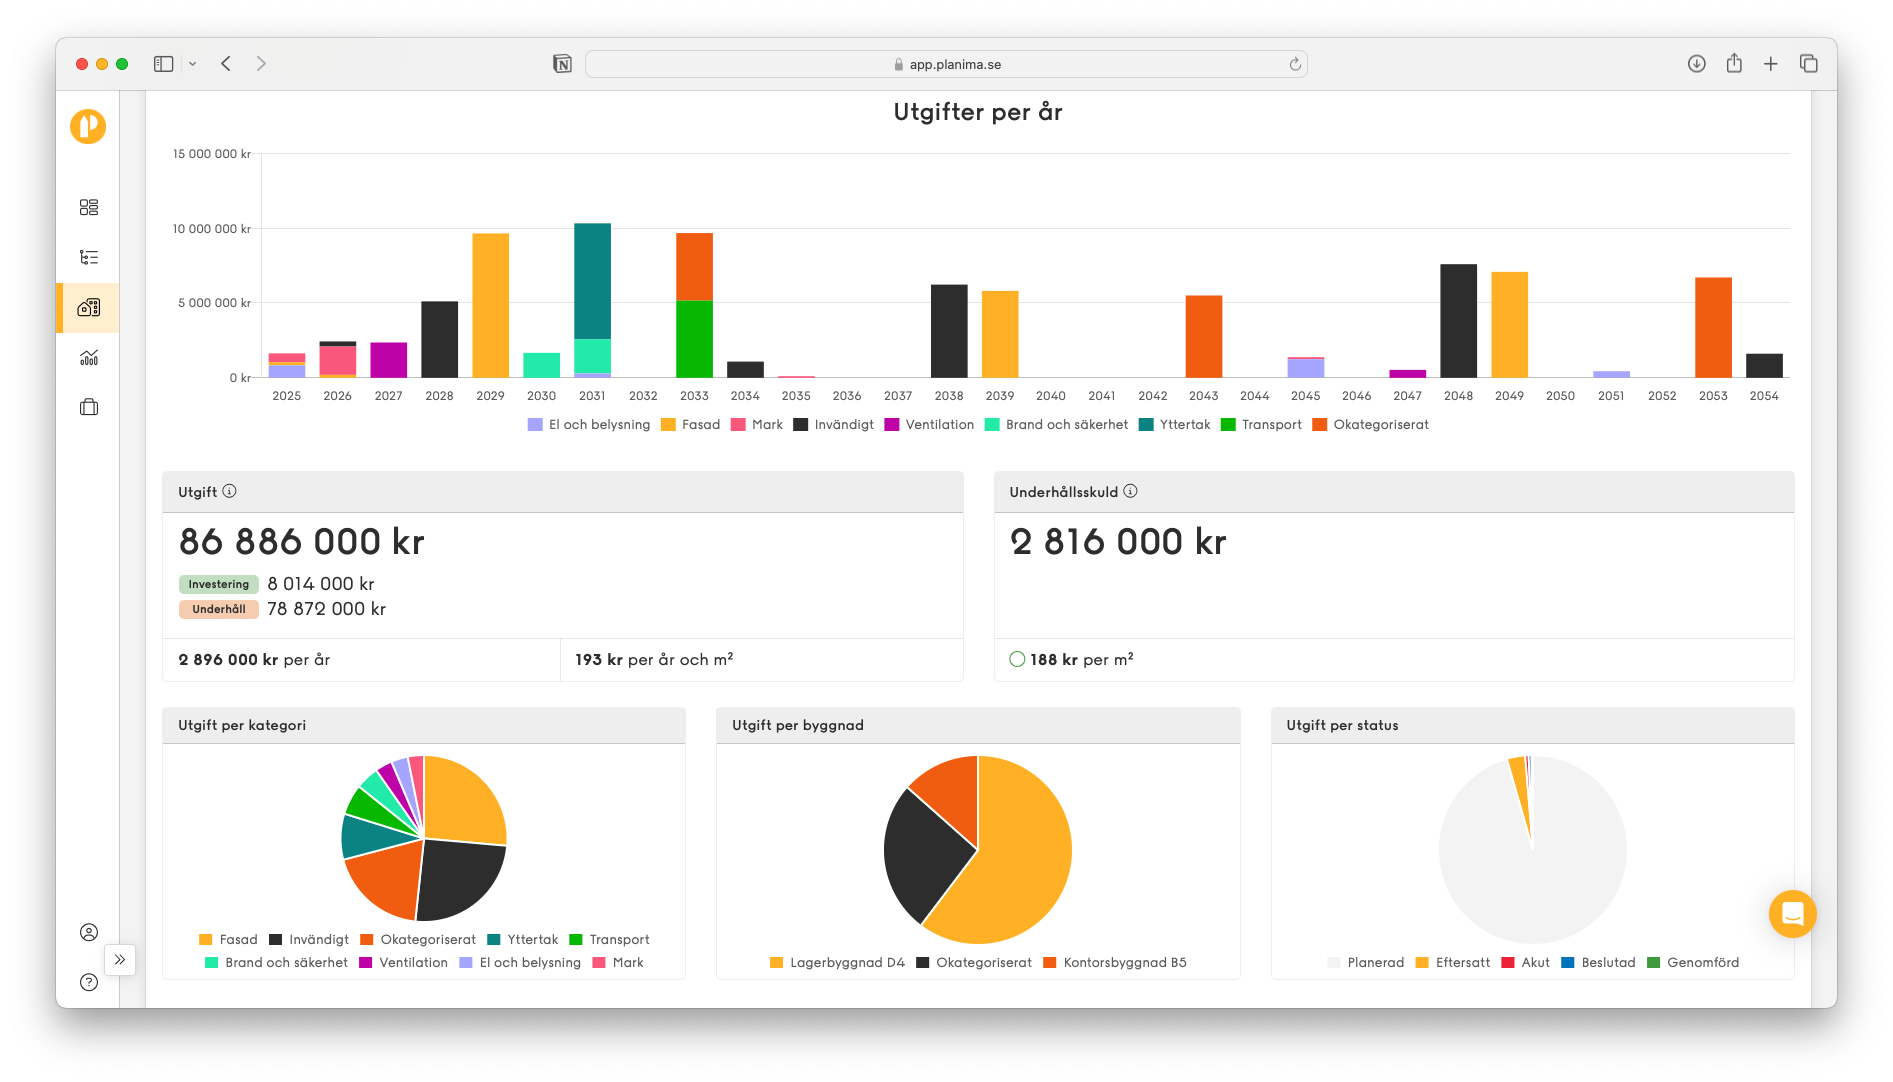Image resolution: width=1893 pixels, height=1082 pixels.
Task: Open the help question mark icon
Action: (x=89, y=982)
